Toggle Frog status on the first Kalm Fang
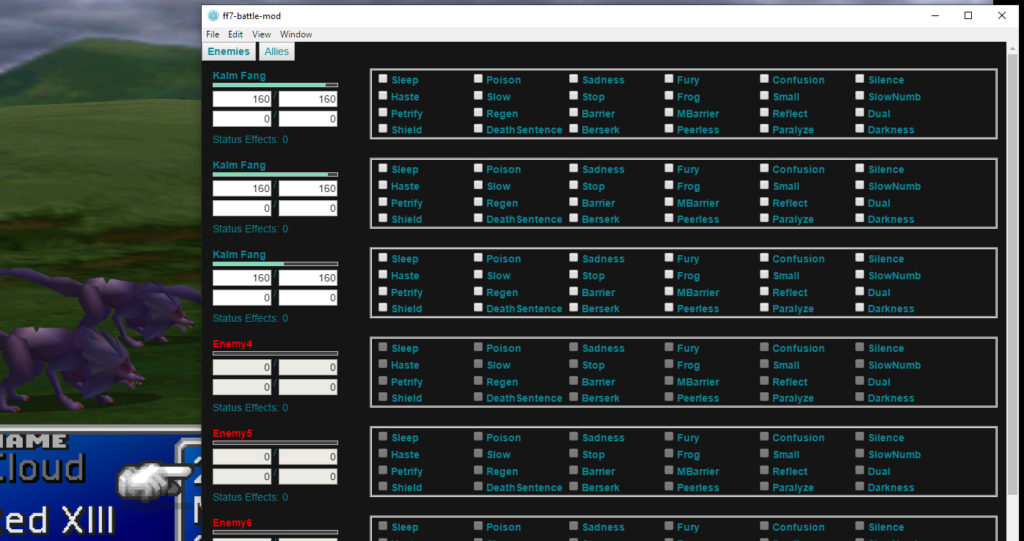Viewport: 1024px width, 541px height. coord(669,96)
